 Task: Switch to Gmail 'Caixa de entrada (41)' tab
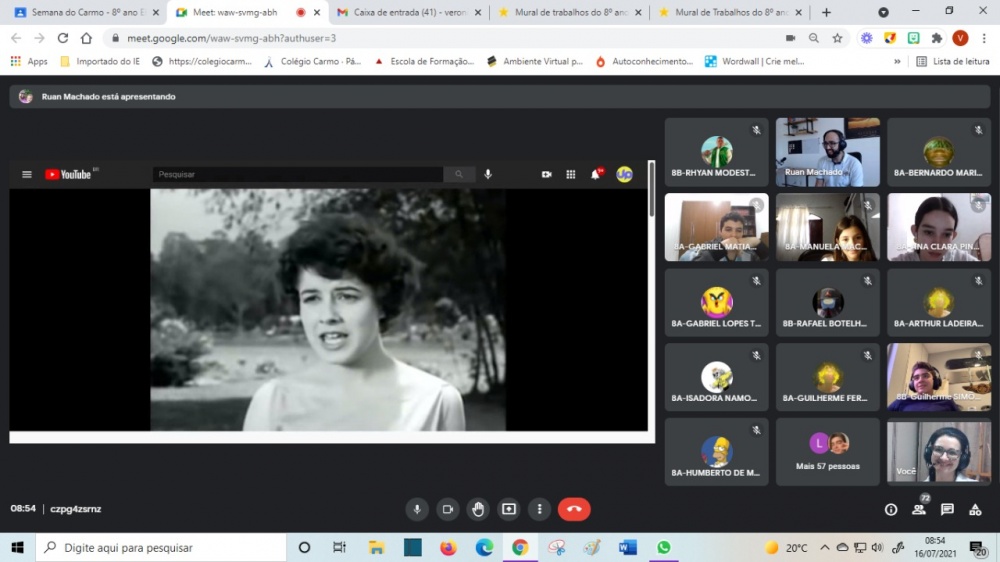[409, 12]
